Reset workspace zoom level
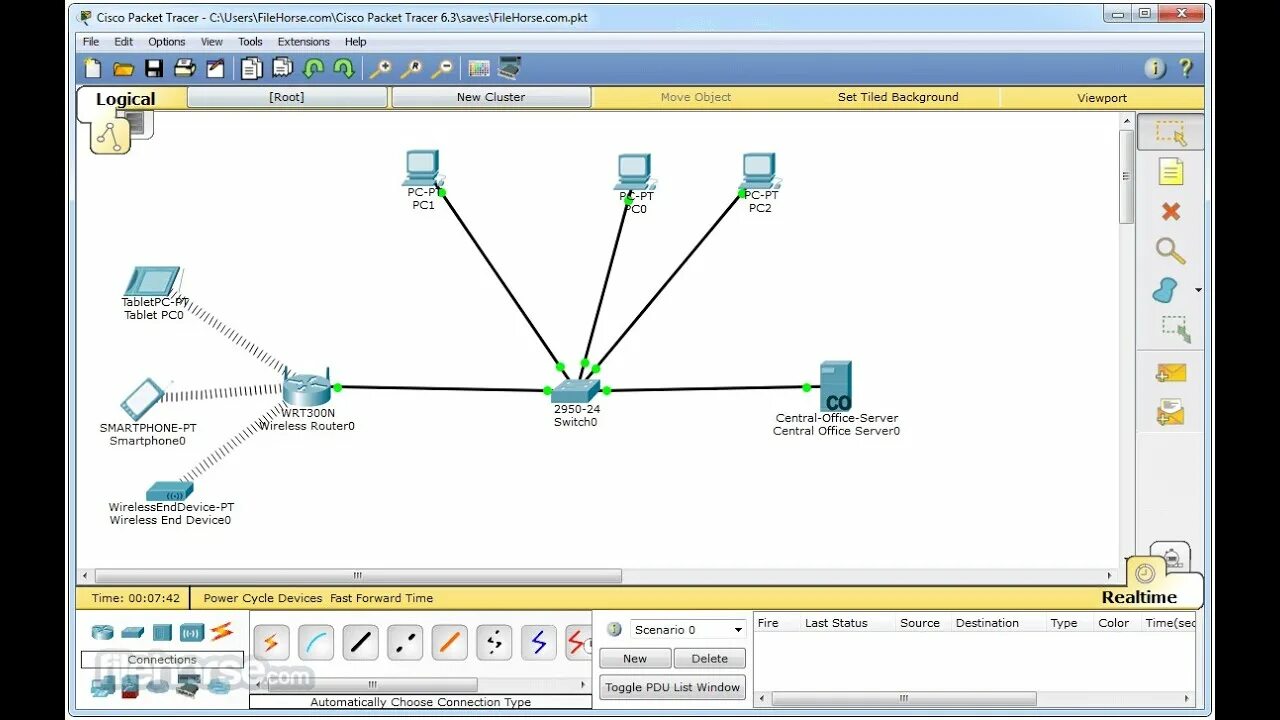This screenshot has height=720, width=1280. tap(411, 69)
